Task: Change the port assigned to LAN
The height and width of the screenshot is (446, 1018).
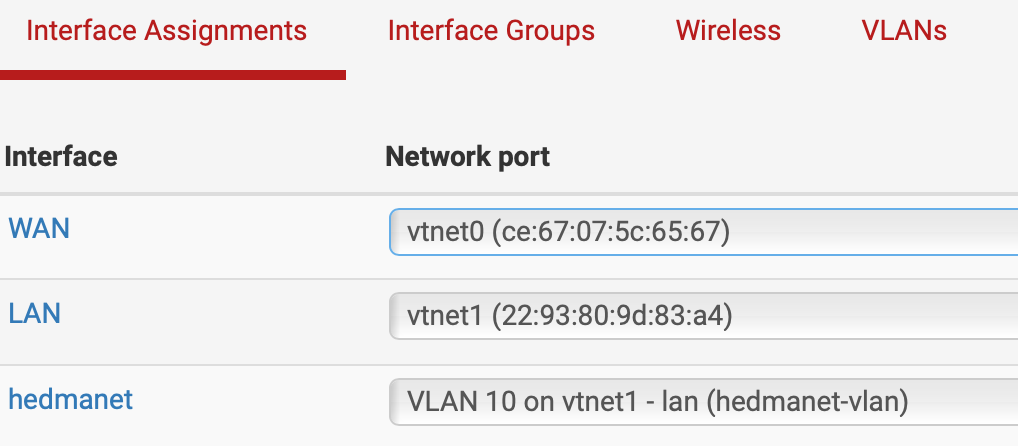Action: pos(702,318)
